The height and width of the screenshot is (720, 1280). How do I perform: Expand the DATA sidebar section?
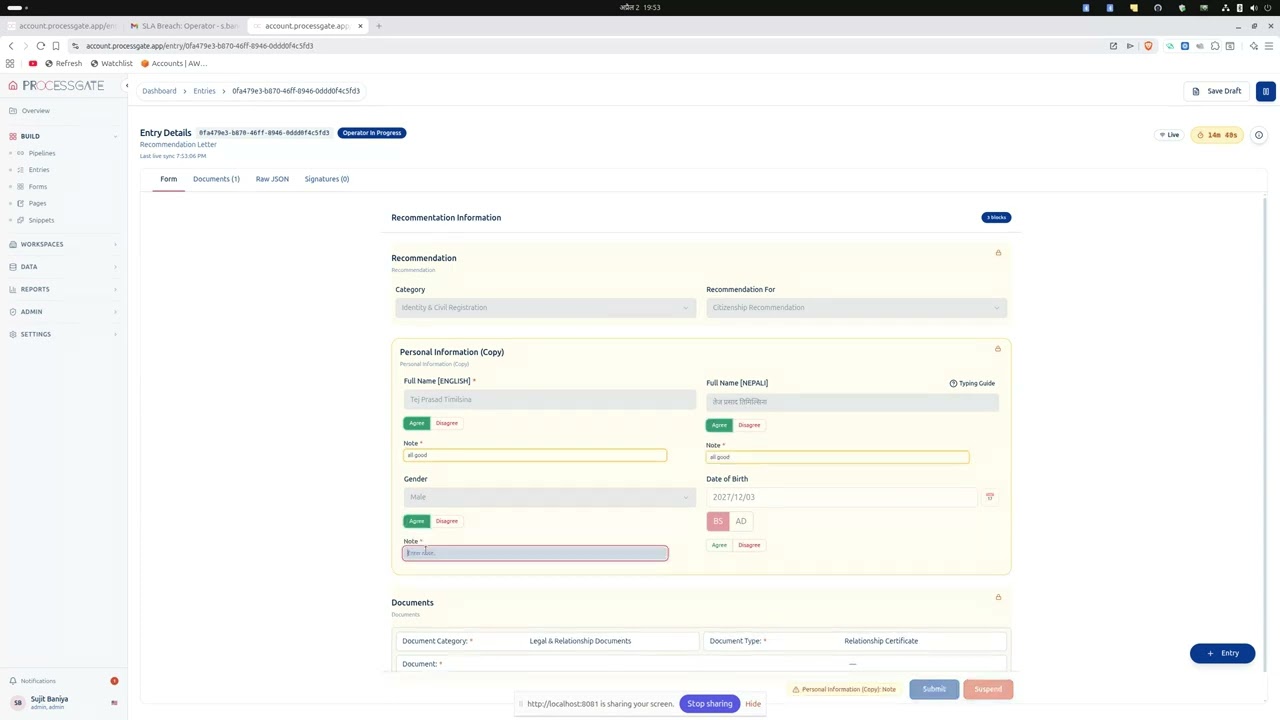(x=62, y=267)
